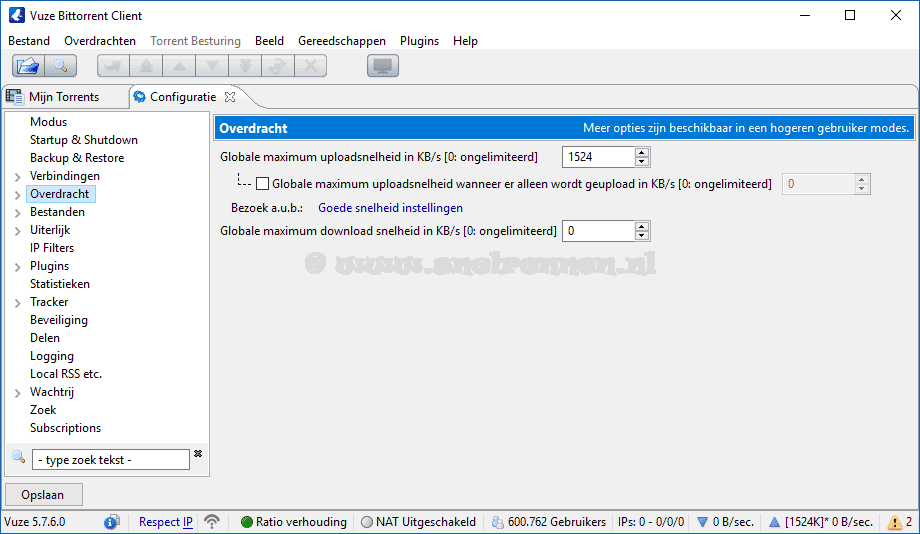Image resolution: width=920 pixels, height=534 pixels.
Task: Expand the Uiterlijk tree node
Action: point(18,231)
